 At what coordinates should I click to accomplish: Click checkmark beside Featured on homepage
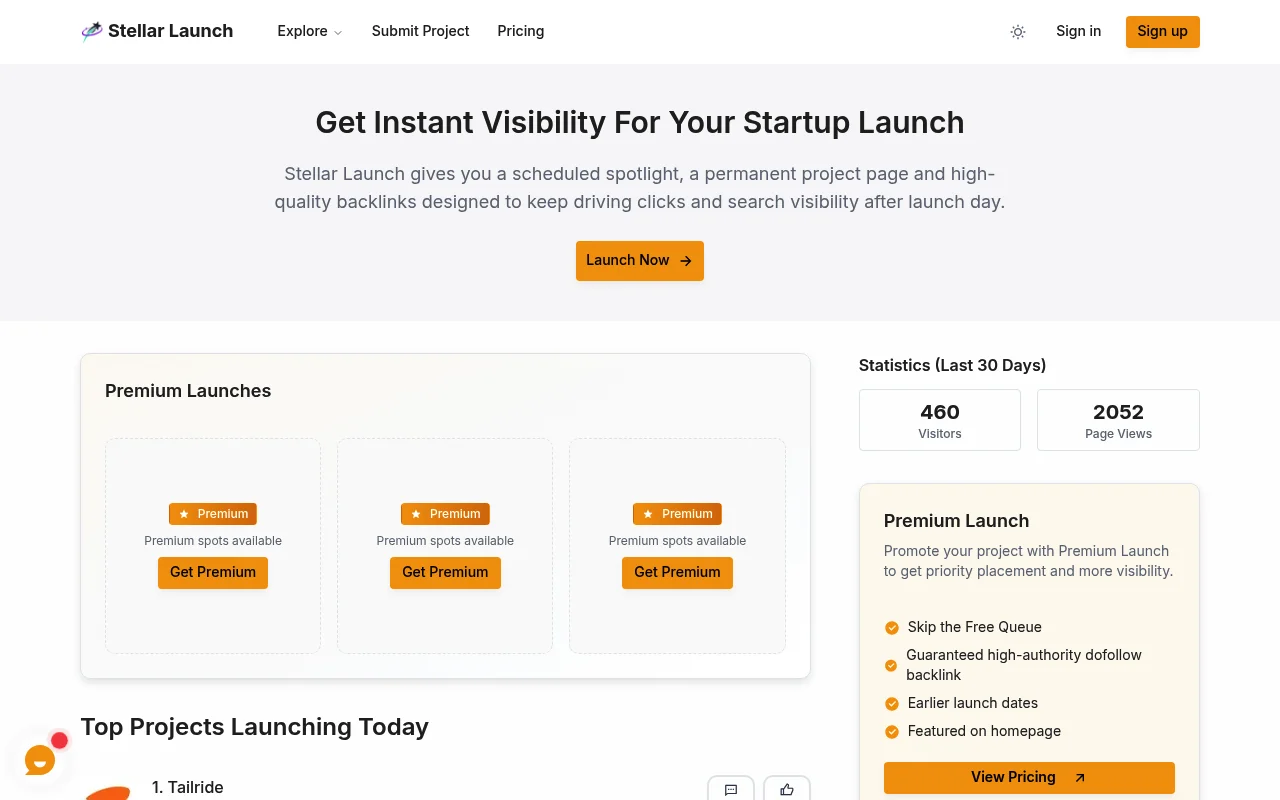(891, 731)
